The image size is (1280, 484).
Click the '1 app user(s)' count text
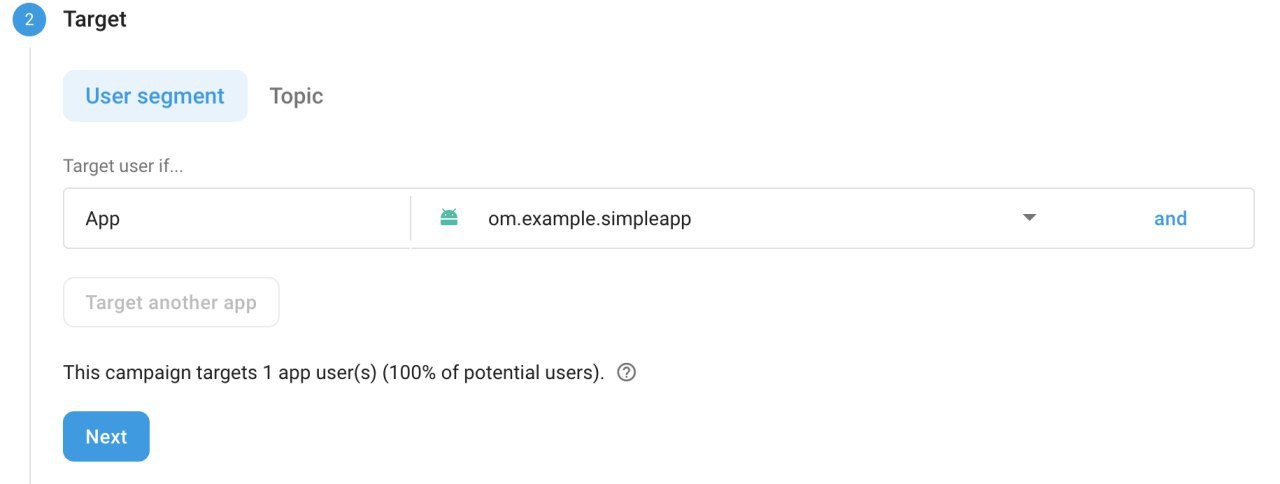pyautogui.click(x=320, y=373)
